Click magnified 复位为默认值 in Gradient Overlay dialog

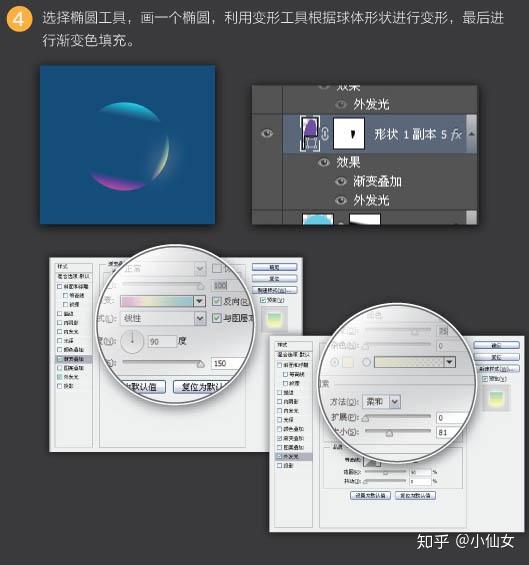click(205, 387)
